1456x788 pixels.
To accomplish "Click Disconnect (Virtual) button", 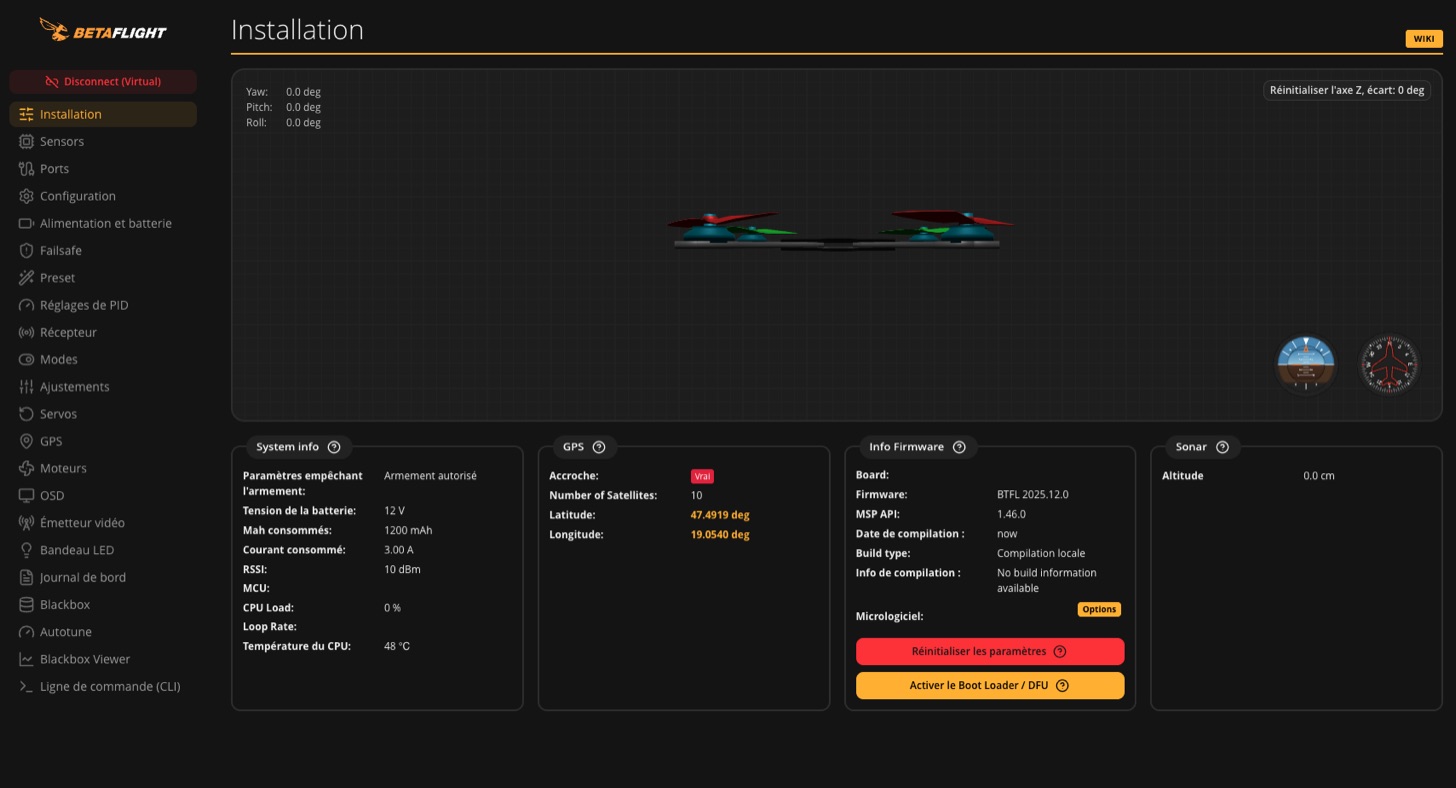I will click(103, 82).
